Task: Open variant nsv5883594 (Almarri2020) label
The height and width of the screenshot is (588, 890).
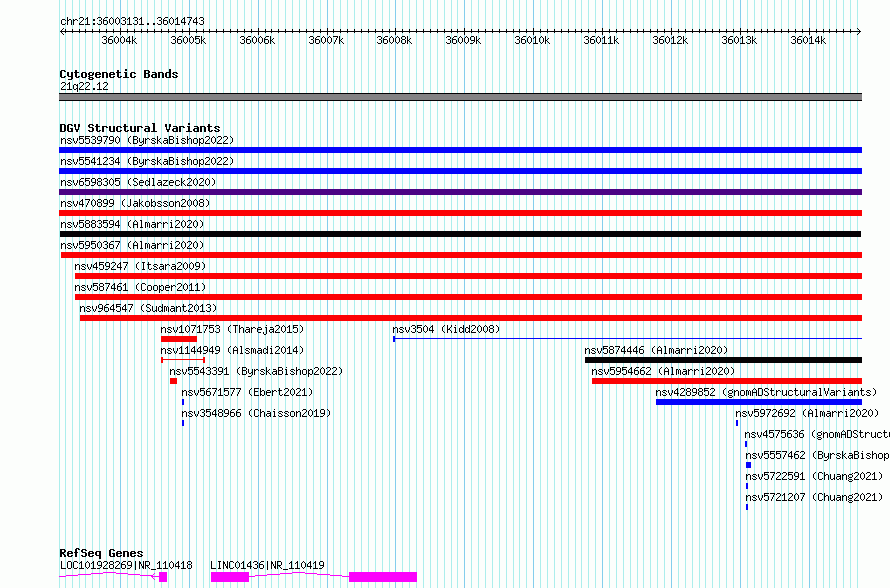Action: tap(132, 224)
